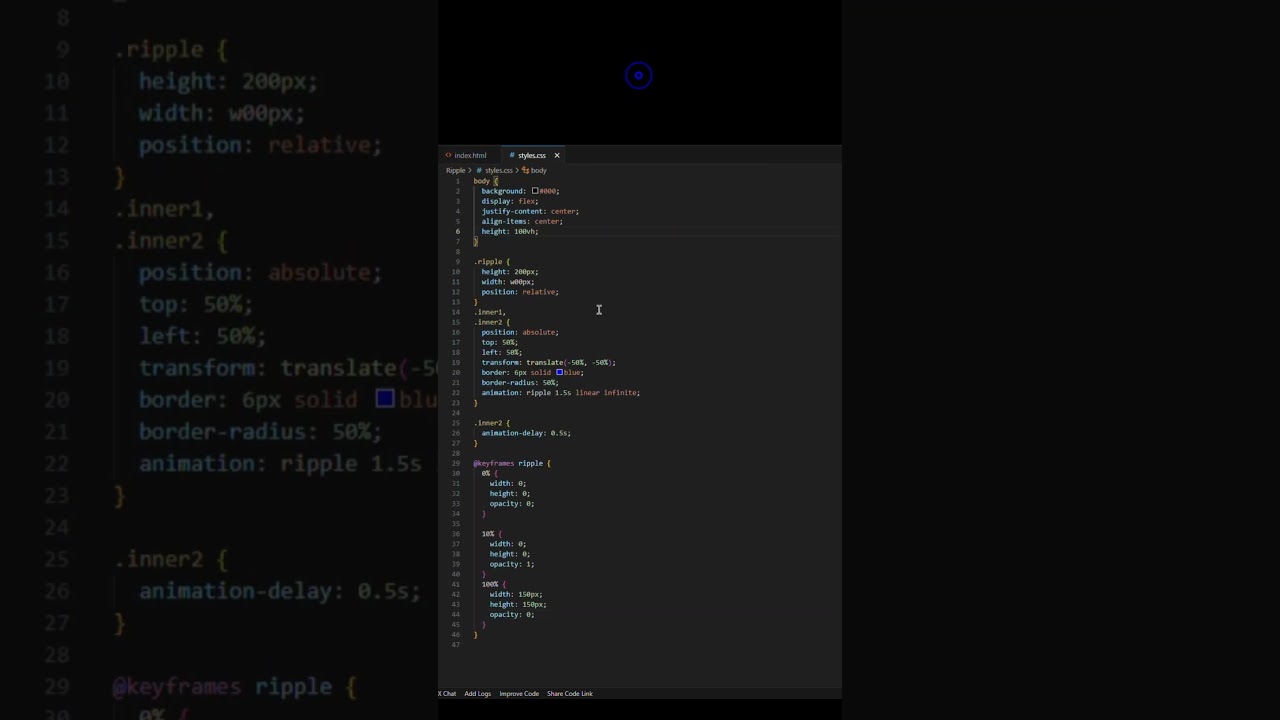Open the Ripple folder breadcrumb
The image size is (1280, 720).
pos(455,170)
